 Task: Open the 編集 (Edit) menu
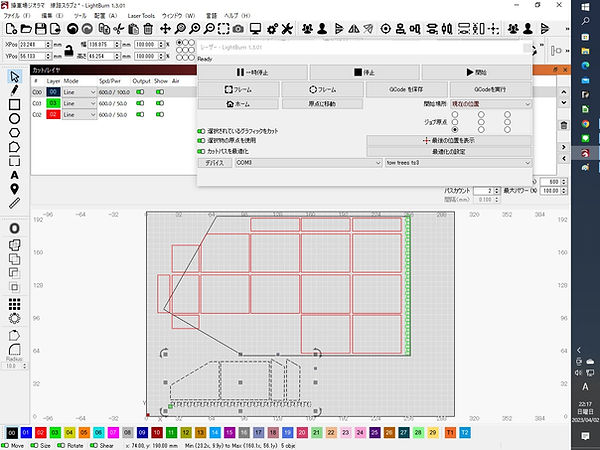[x=52, y=16]
